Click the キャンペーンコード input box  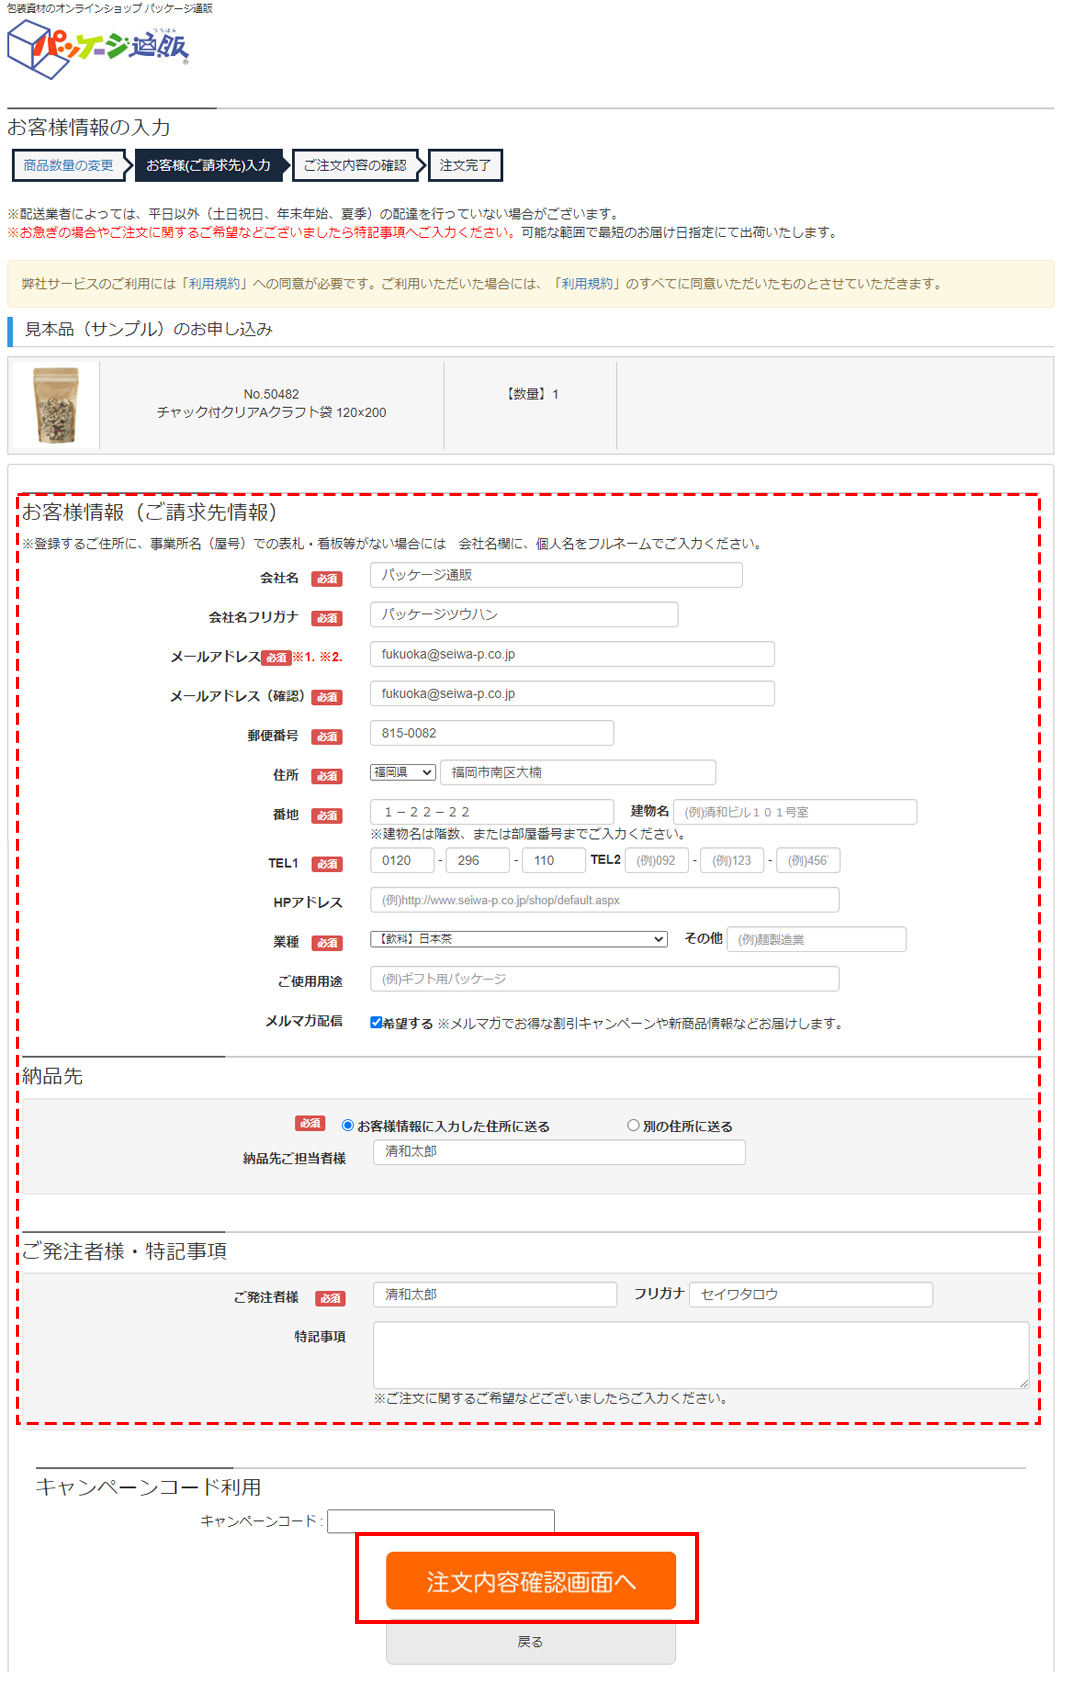tap(441, 1521)
